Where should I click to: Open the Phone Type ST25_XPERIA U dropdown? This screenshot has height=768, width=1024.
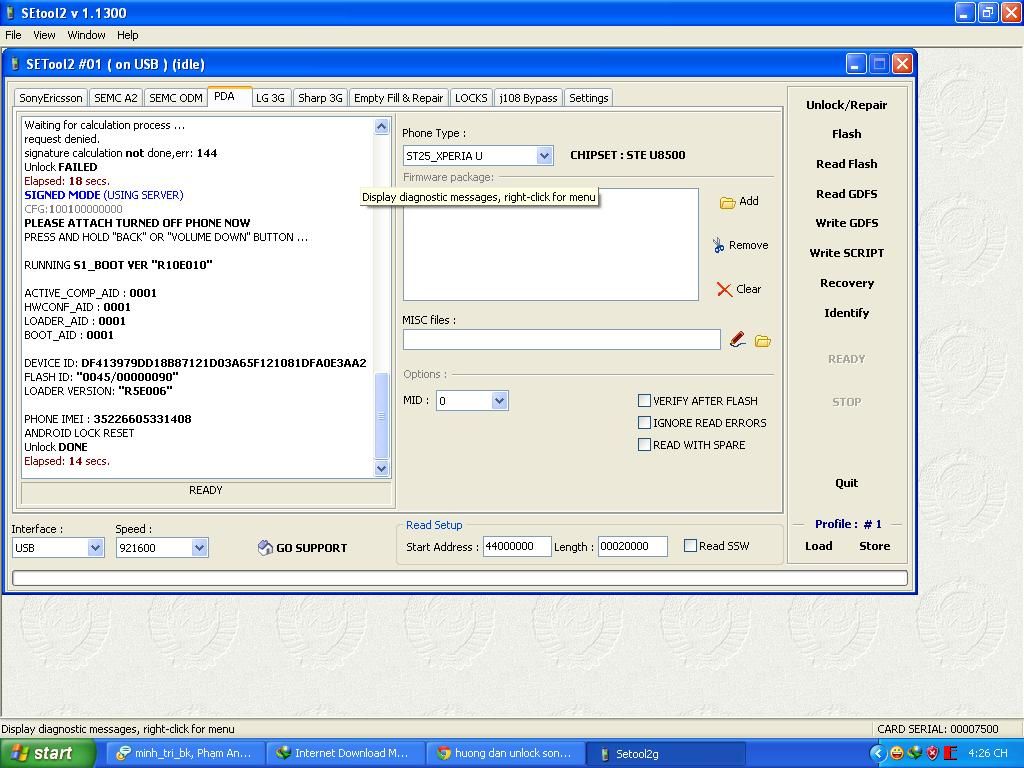pyautogui.click(x=544, y=155)
